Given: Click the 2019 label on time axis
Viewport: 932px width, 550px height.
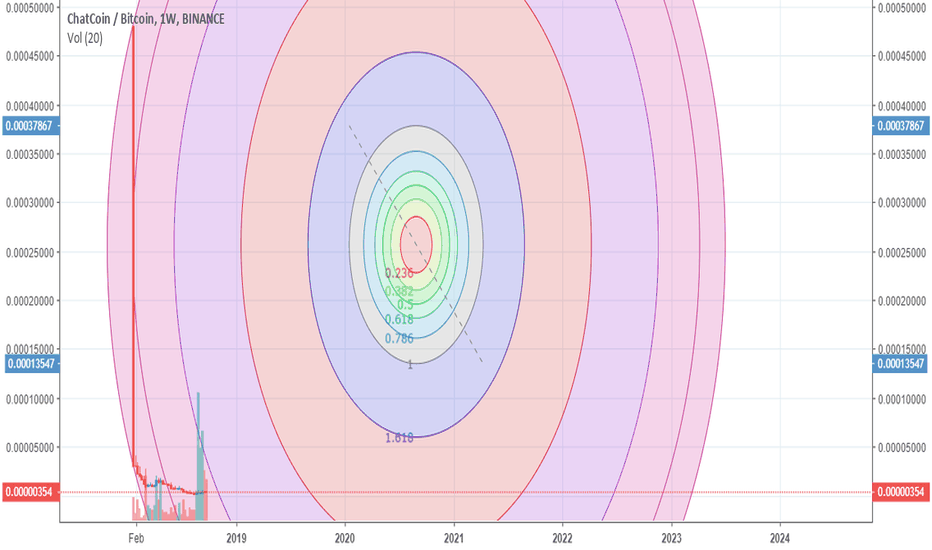Looking at the screenshot, I should pos(237,538).
